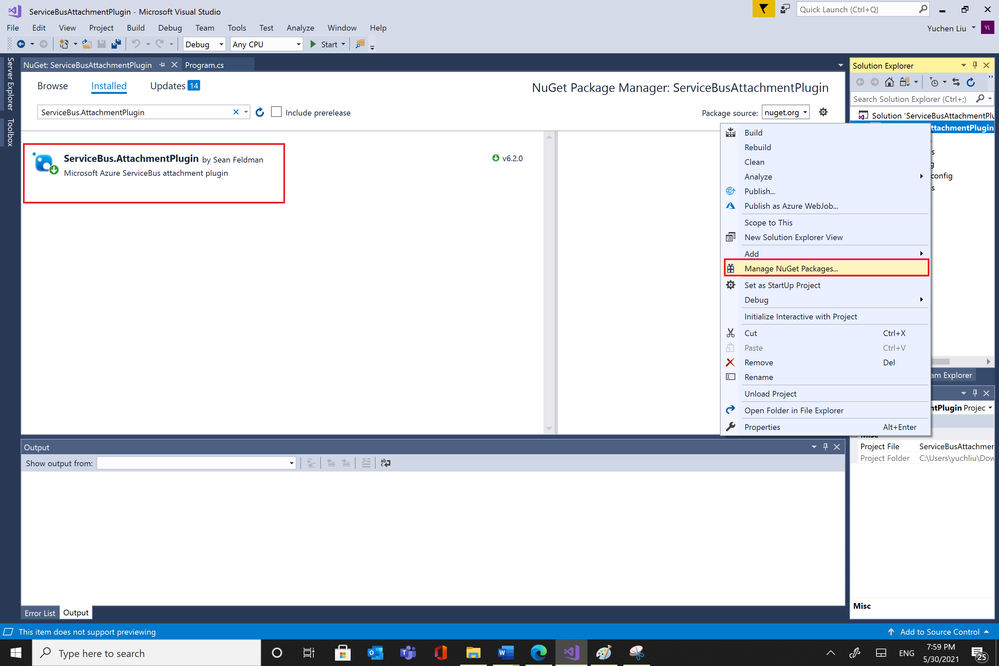Switch to the Error List tab

click(x=40, y=613)
